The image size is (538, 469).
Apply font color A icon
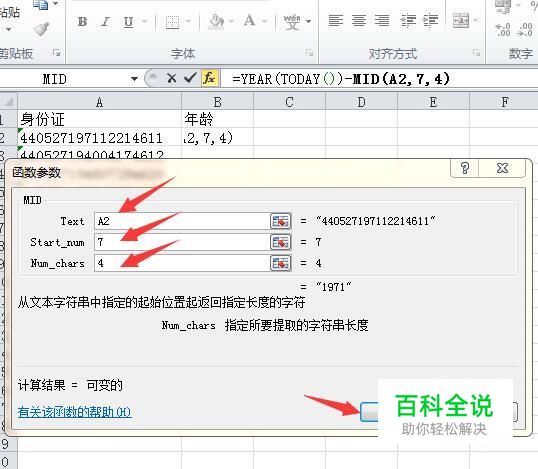[x=249, y=21]
